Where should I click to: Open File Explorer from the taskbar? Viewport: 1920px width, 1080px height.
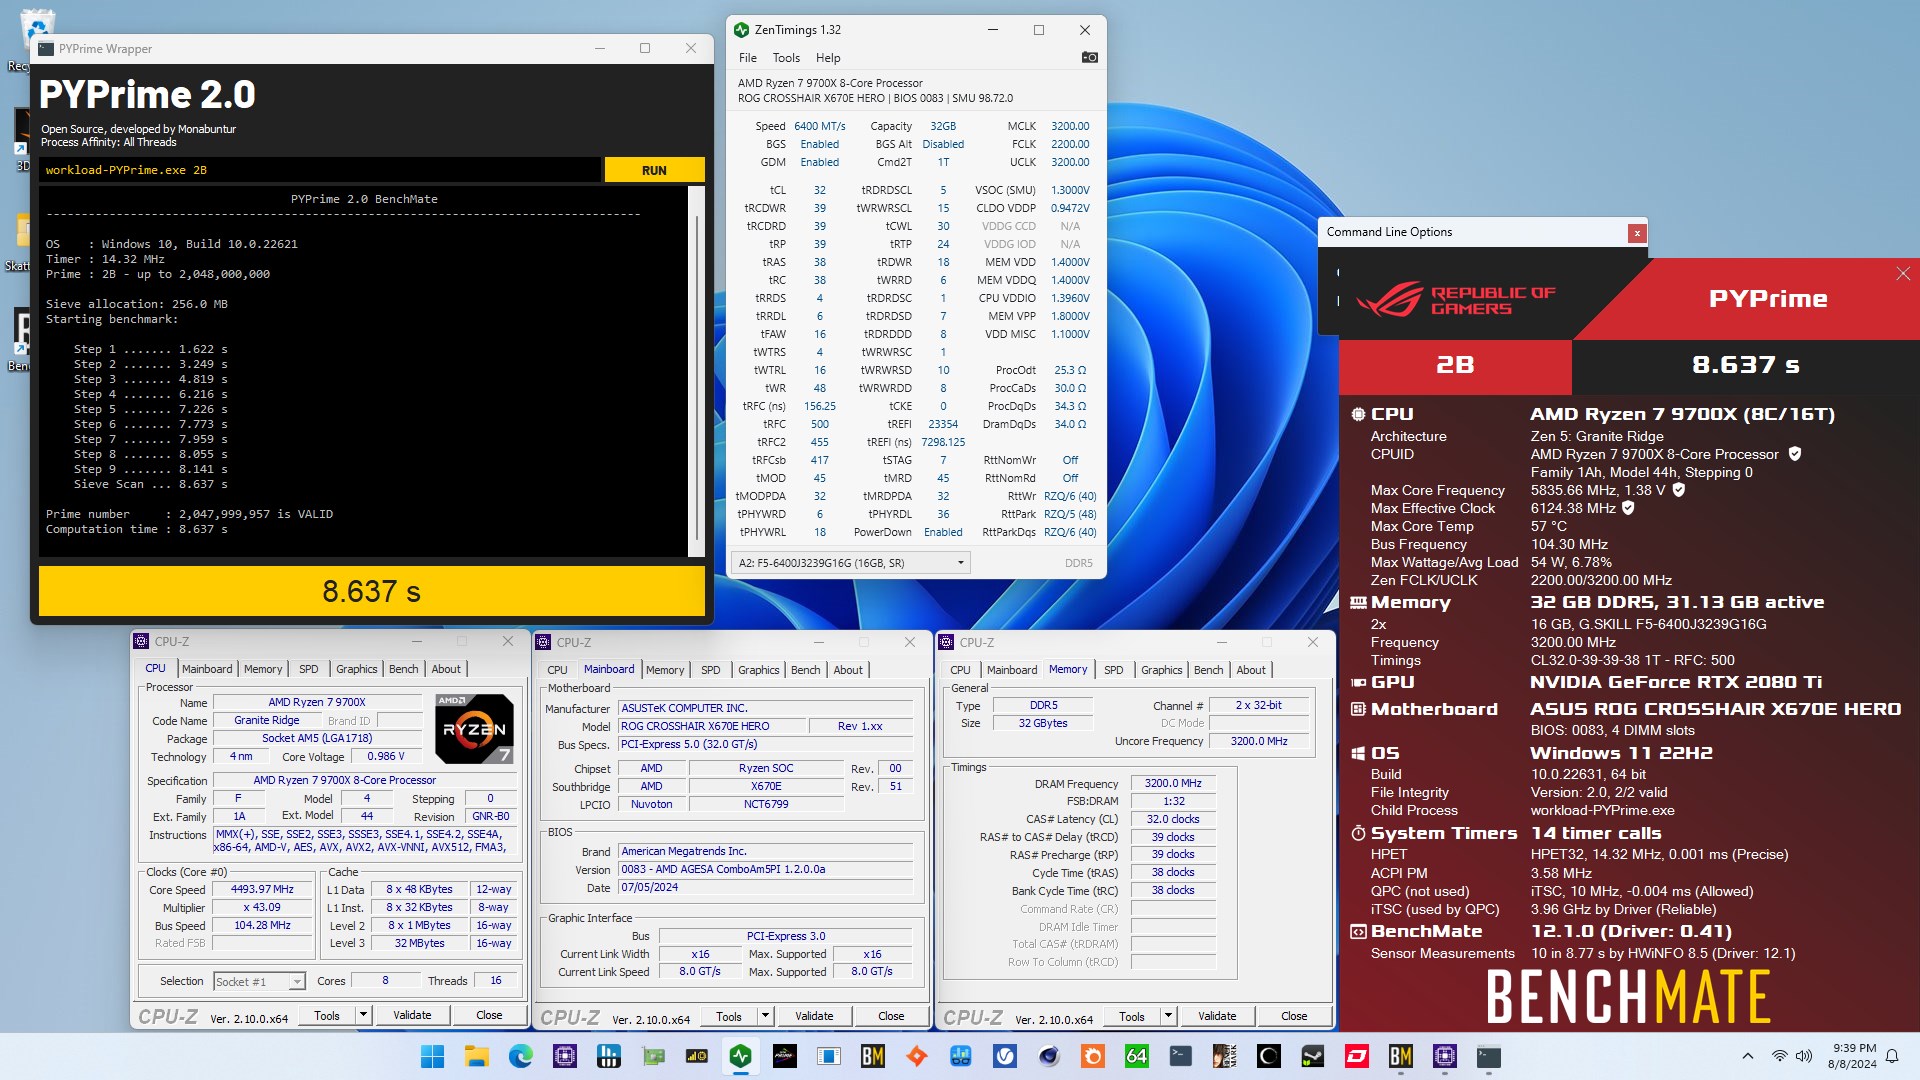477,1056
